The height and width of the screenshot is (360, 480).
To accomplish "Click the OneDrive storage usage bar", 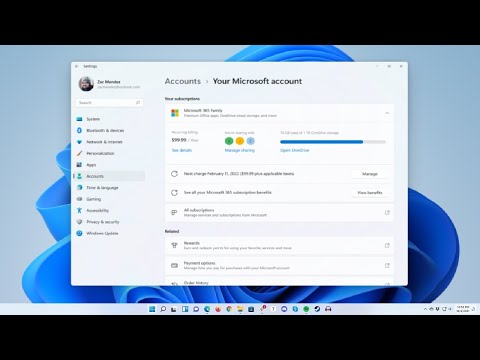I will click(x=333, y=142).
